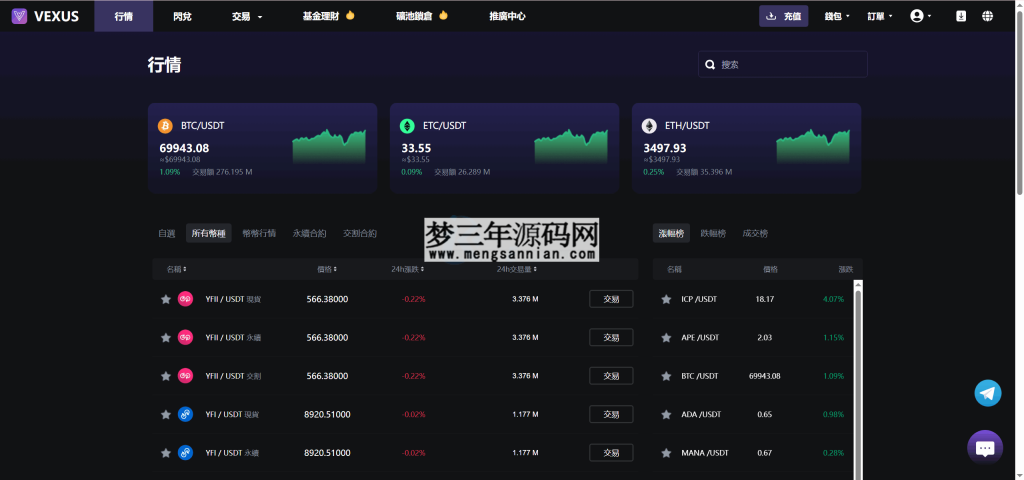Switch to 幣幣行情 tab

(x=259, y=233)
